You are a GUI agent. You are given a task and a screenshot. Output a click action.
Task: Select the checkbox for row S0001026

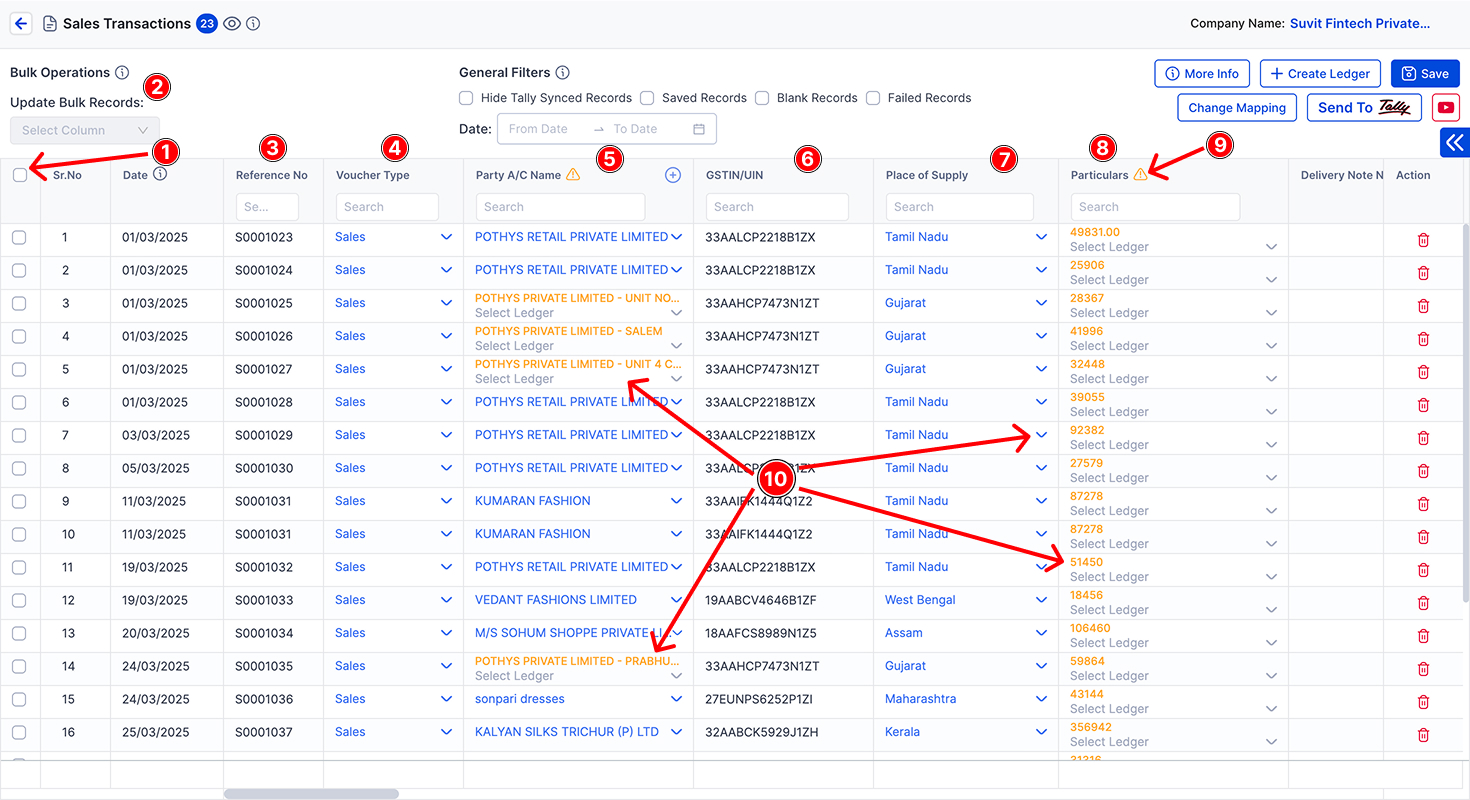pyautogui.click(x=19, y=337)
